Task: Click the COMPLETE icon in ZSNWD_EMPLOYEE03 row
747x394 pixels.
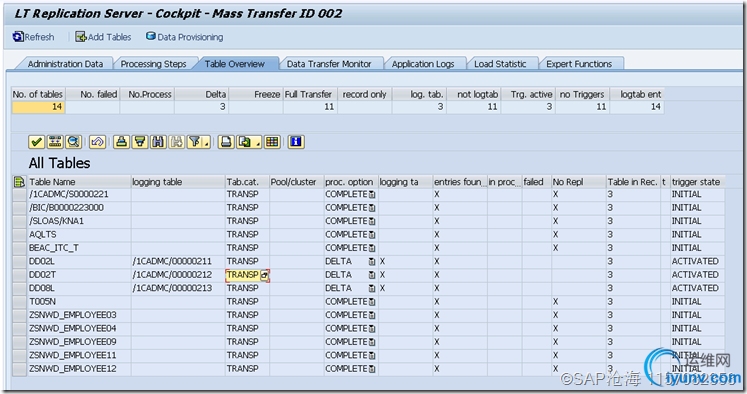Action: [372, 315]
